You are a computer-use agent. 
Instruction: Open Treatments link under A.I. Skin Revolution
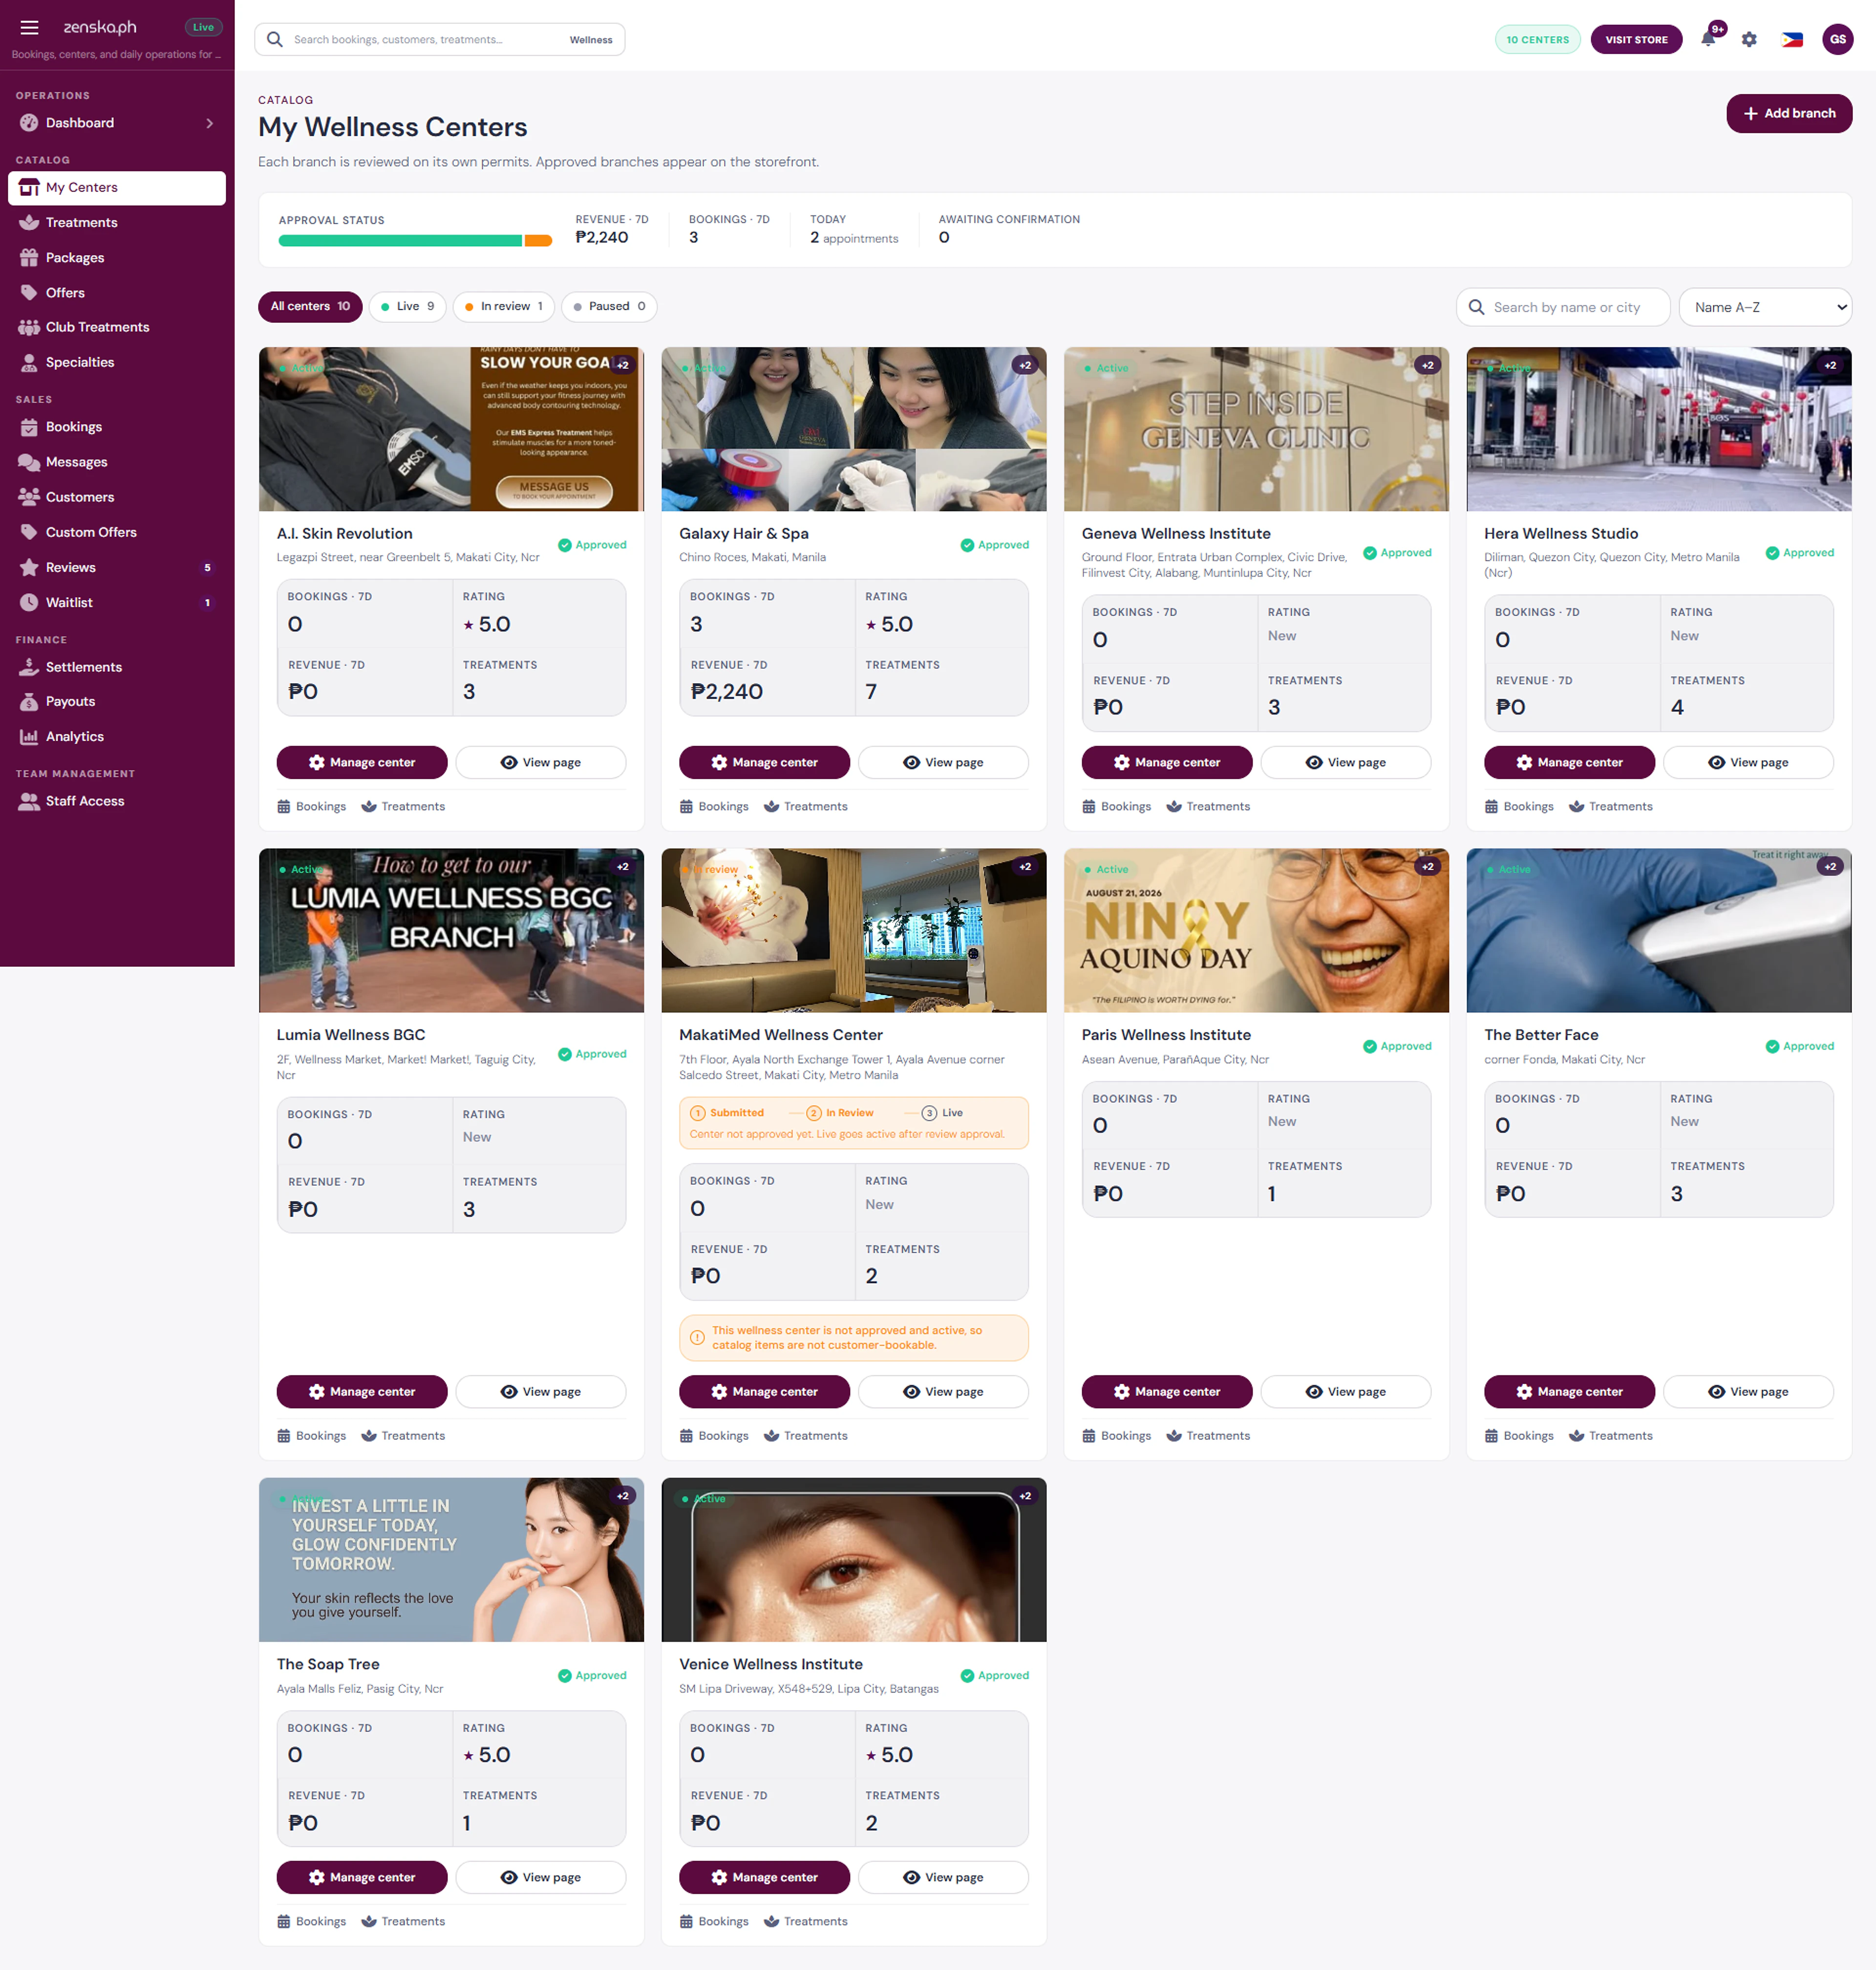point(403,806)
